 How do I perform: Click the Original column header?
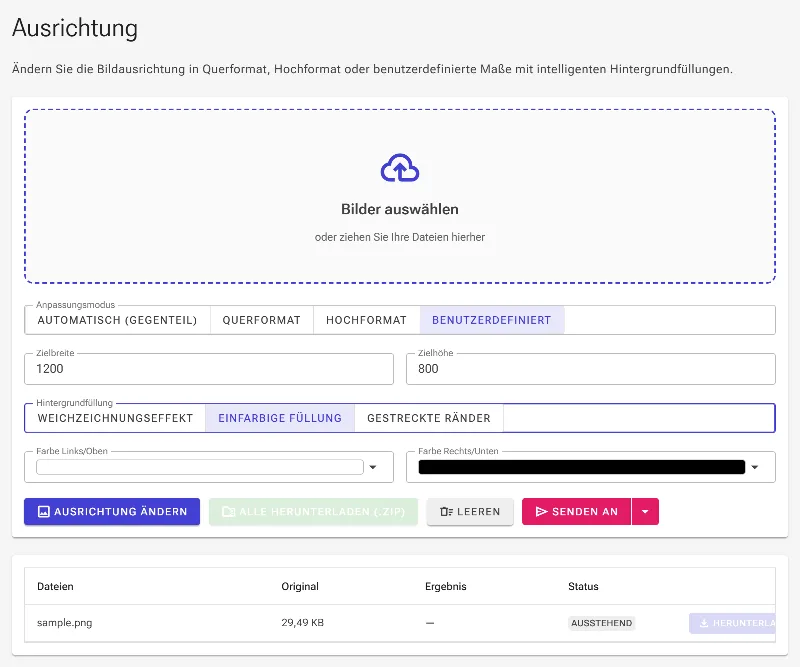pos(300,586)
